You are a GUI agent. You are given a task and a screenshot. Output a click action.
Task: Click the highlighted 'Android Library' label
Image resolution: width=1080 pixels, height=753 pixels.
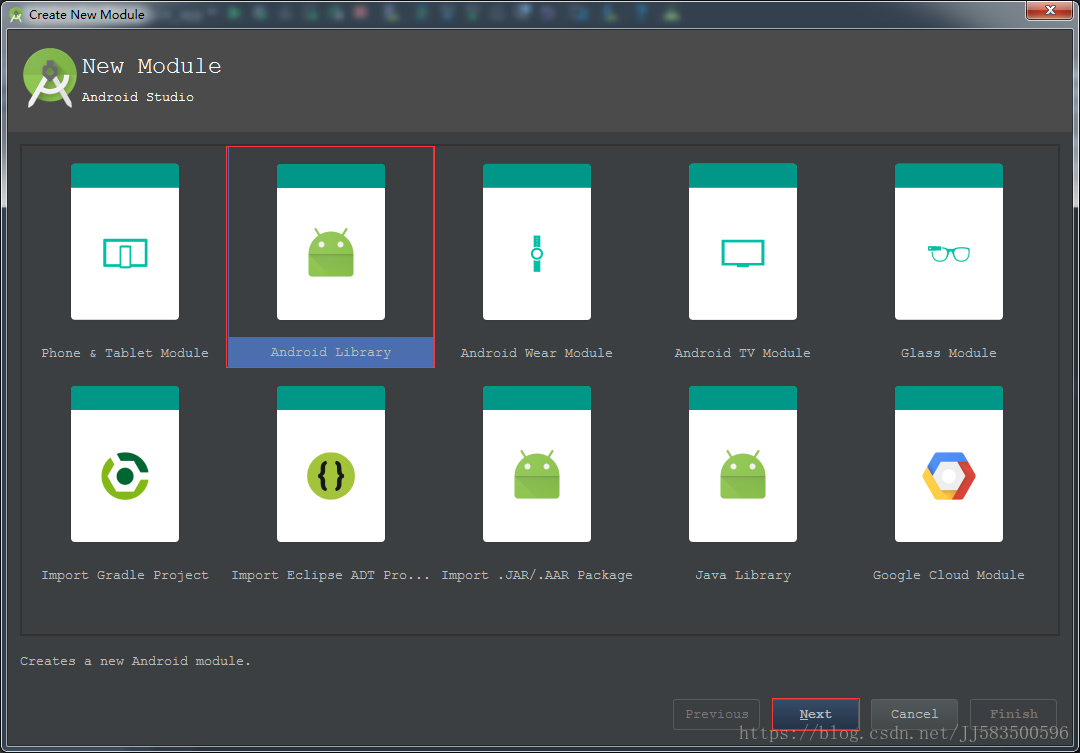[x=331, y=352]
